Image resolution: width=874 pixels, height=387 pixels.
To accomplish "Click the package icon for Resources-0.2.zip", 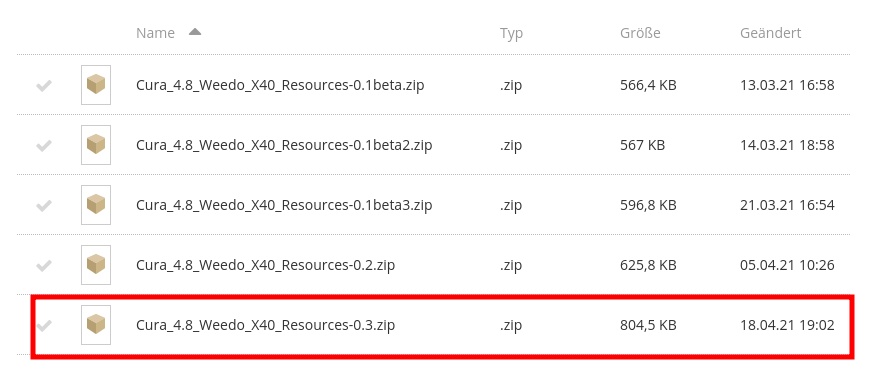I will 96,264.
